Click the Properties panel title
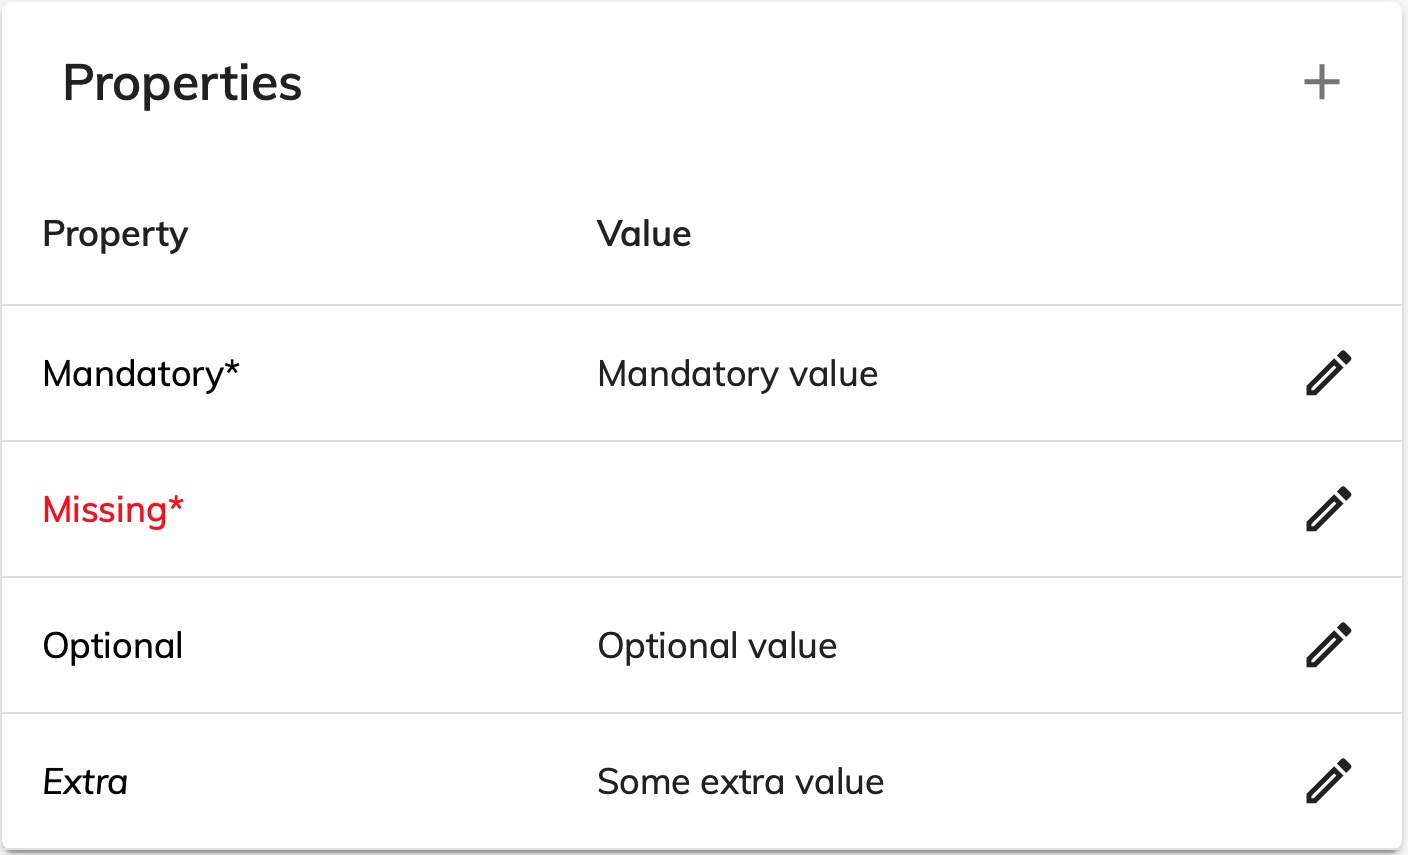The image size is (1408, 855). (x=182, y=82)
